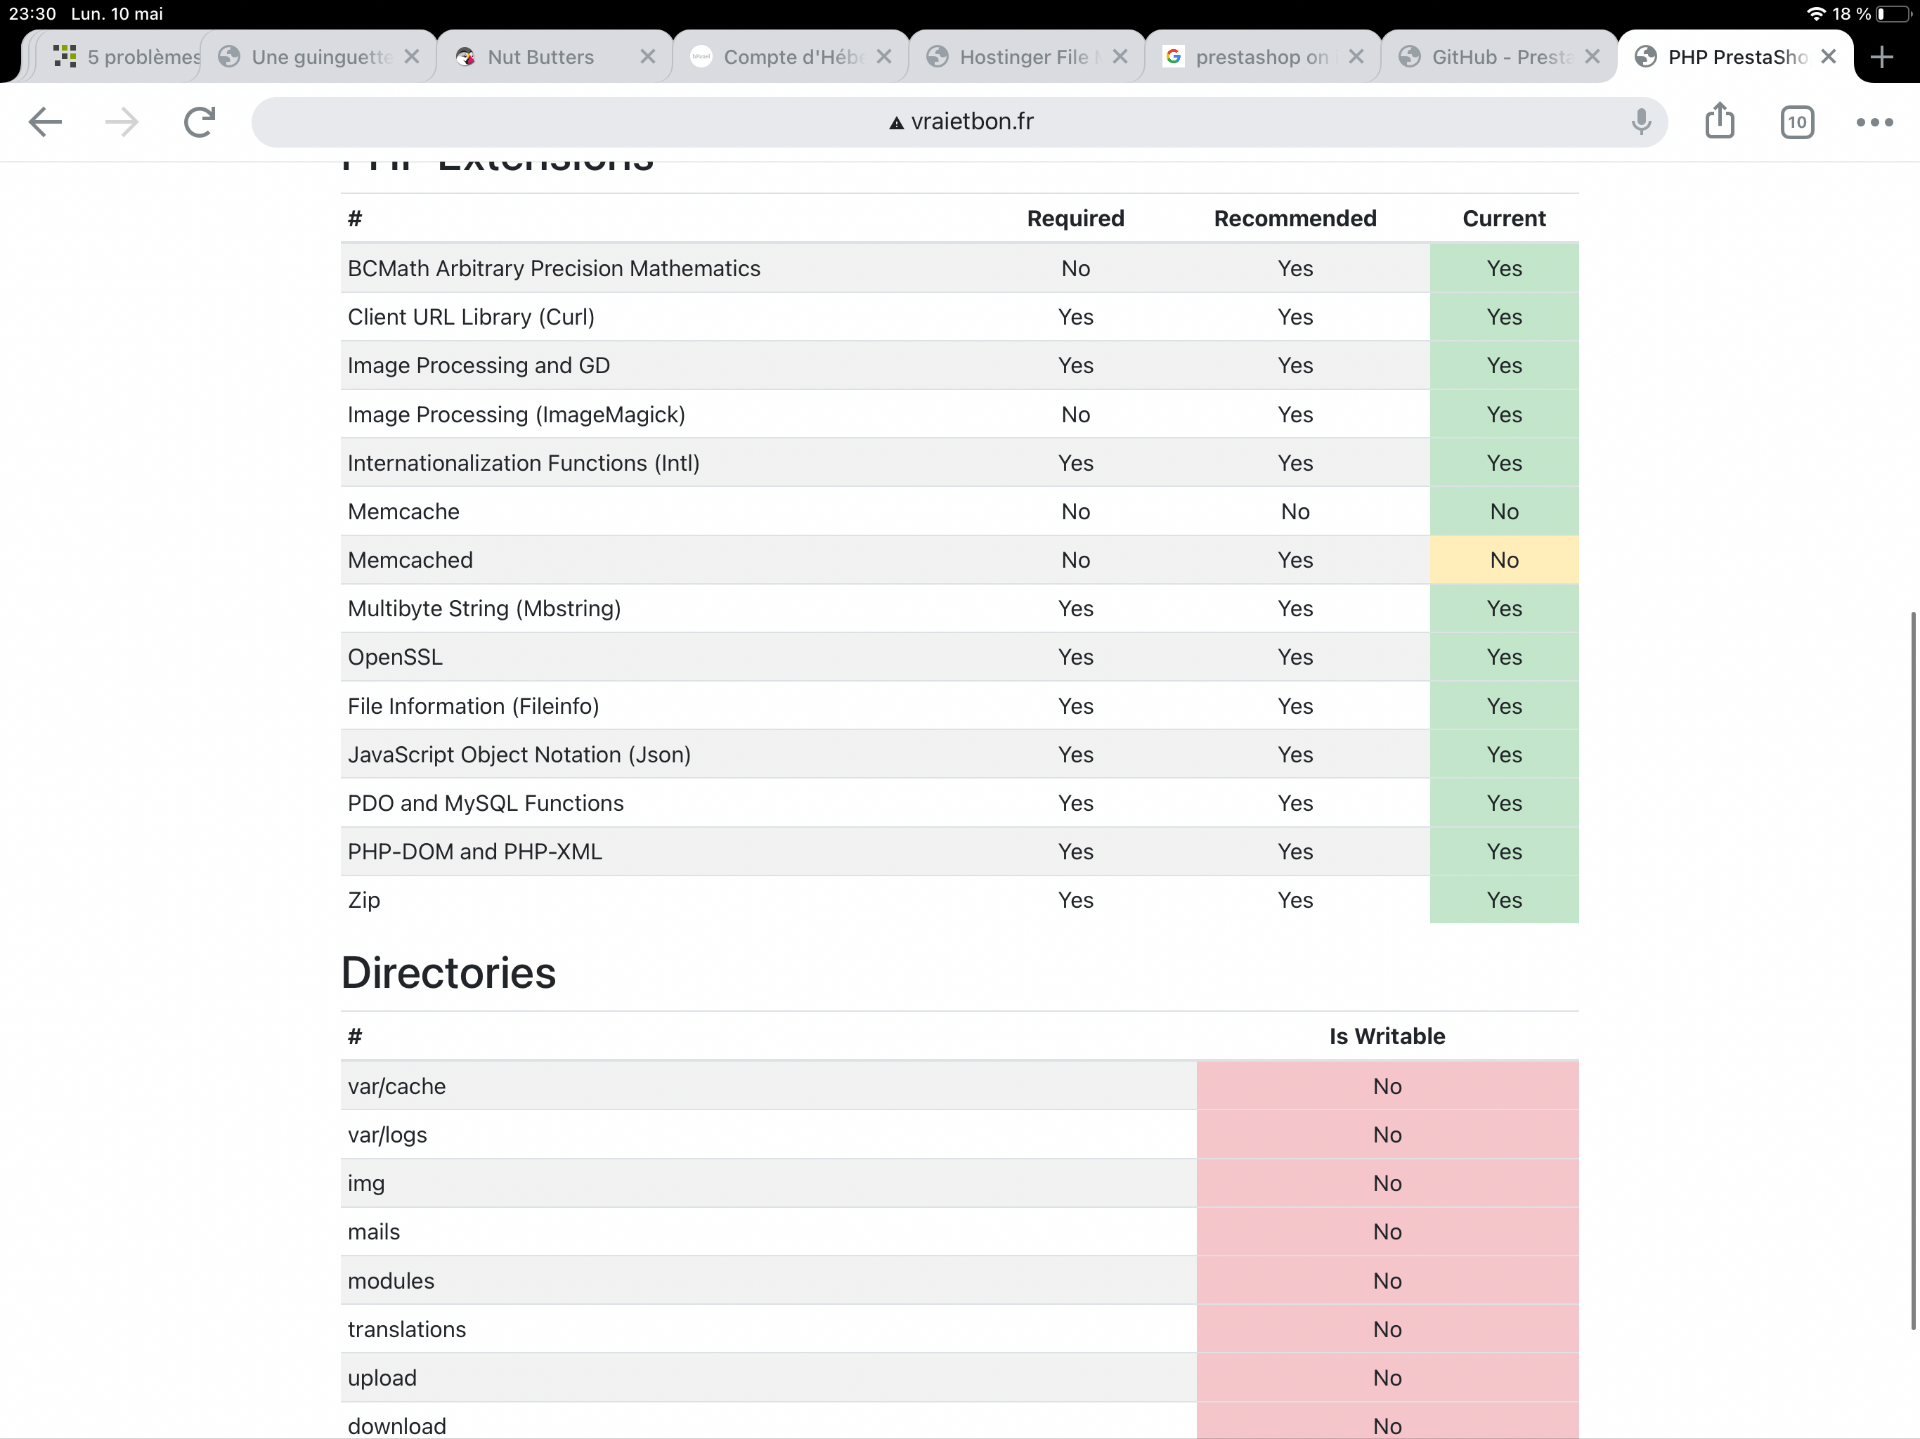Click the Is Writable column header
The height and width of the screenshot is (1439, 1920).
(1387, 1036)
